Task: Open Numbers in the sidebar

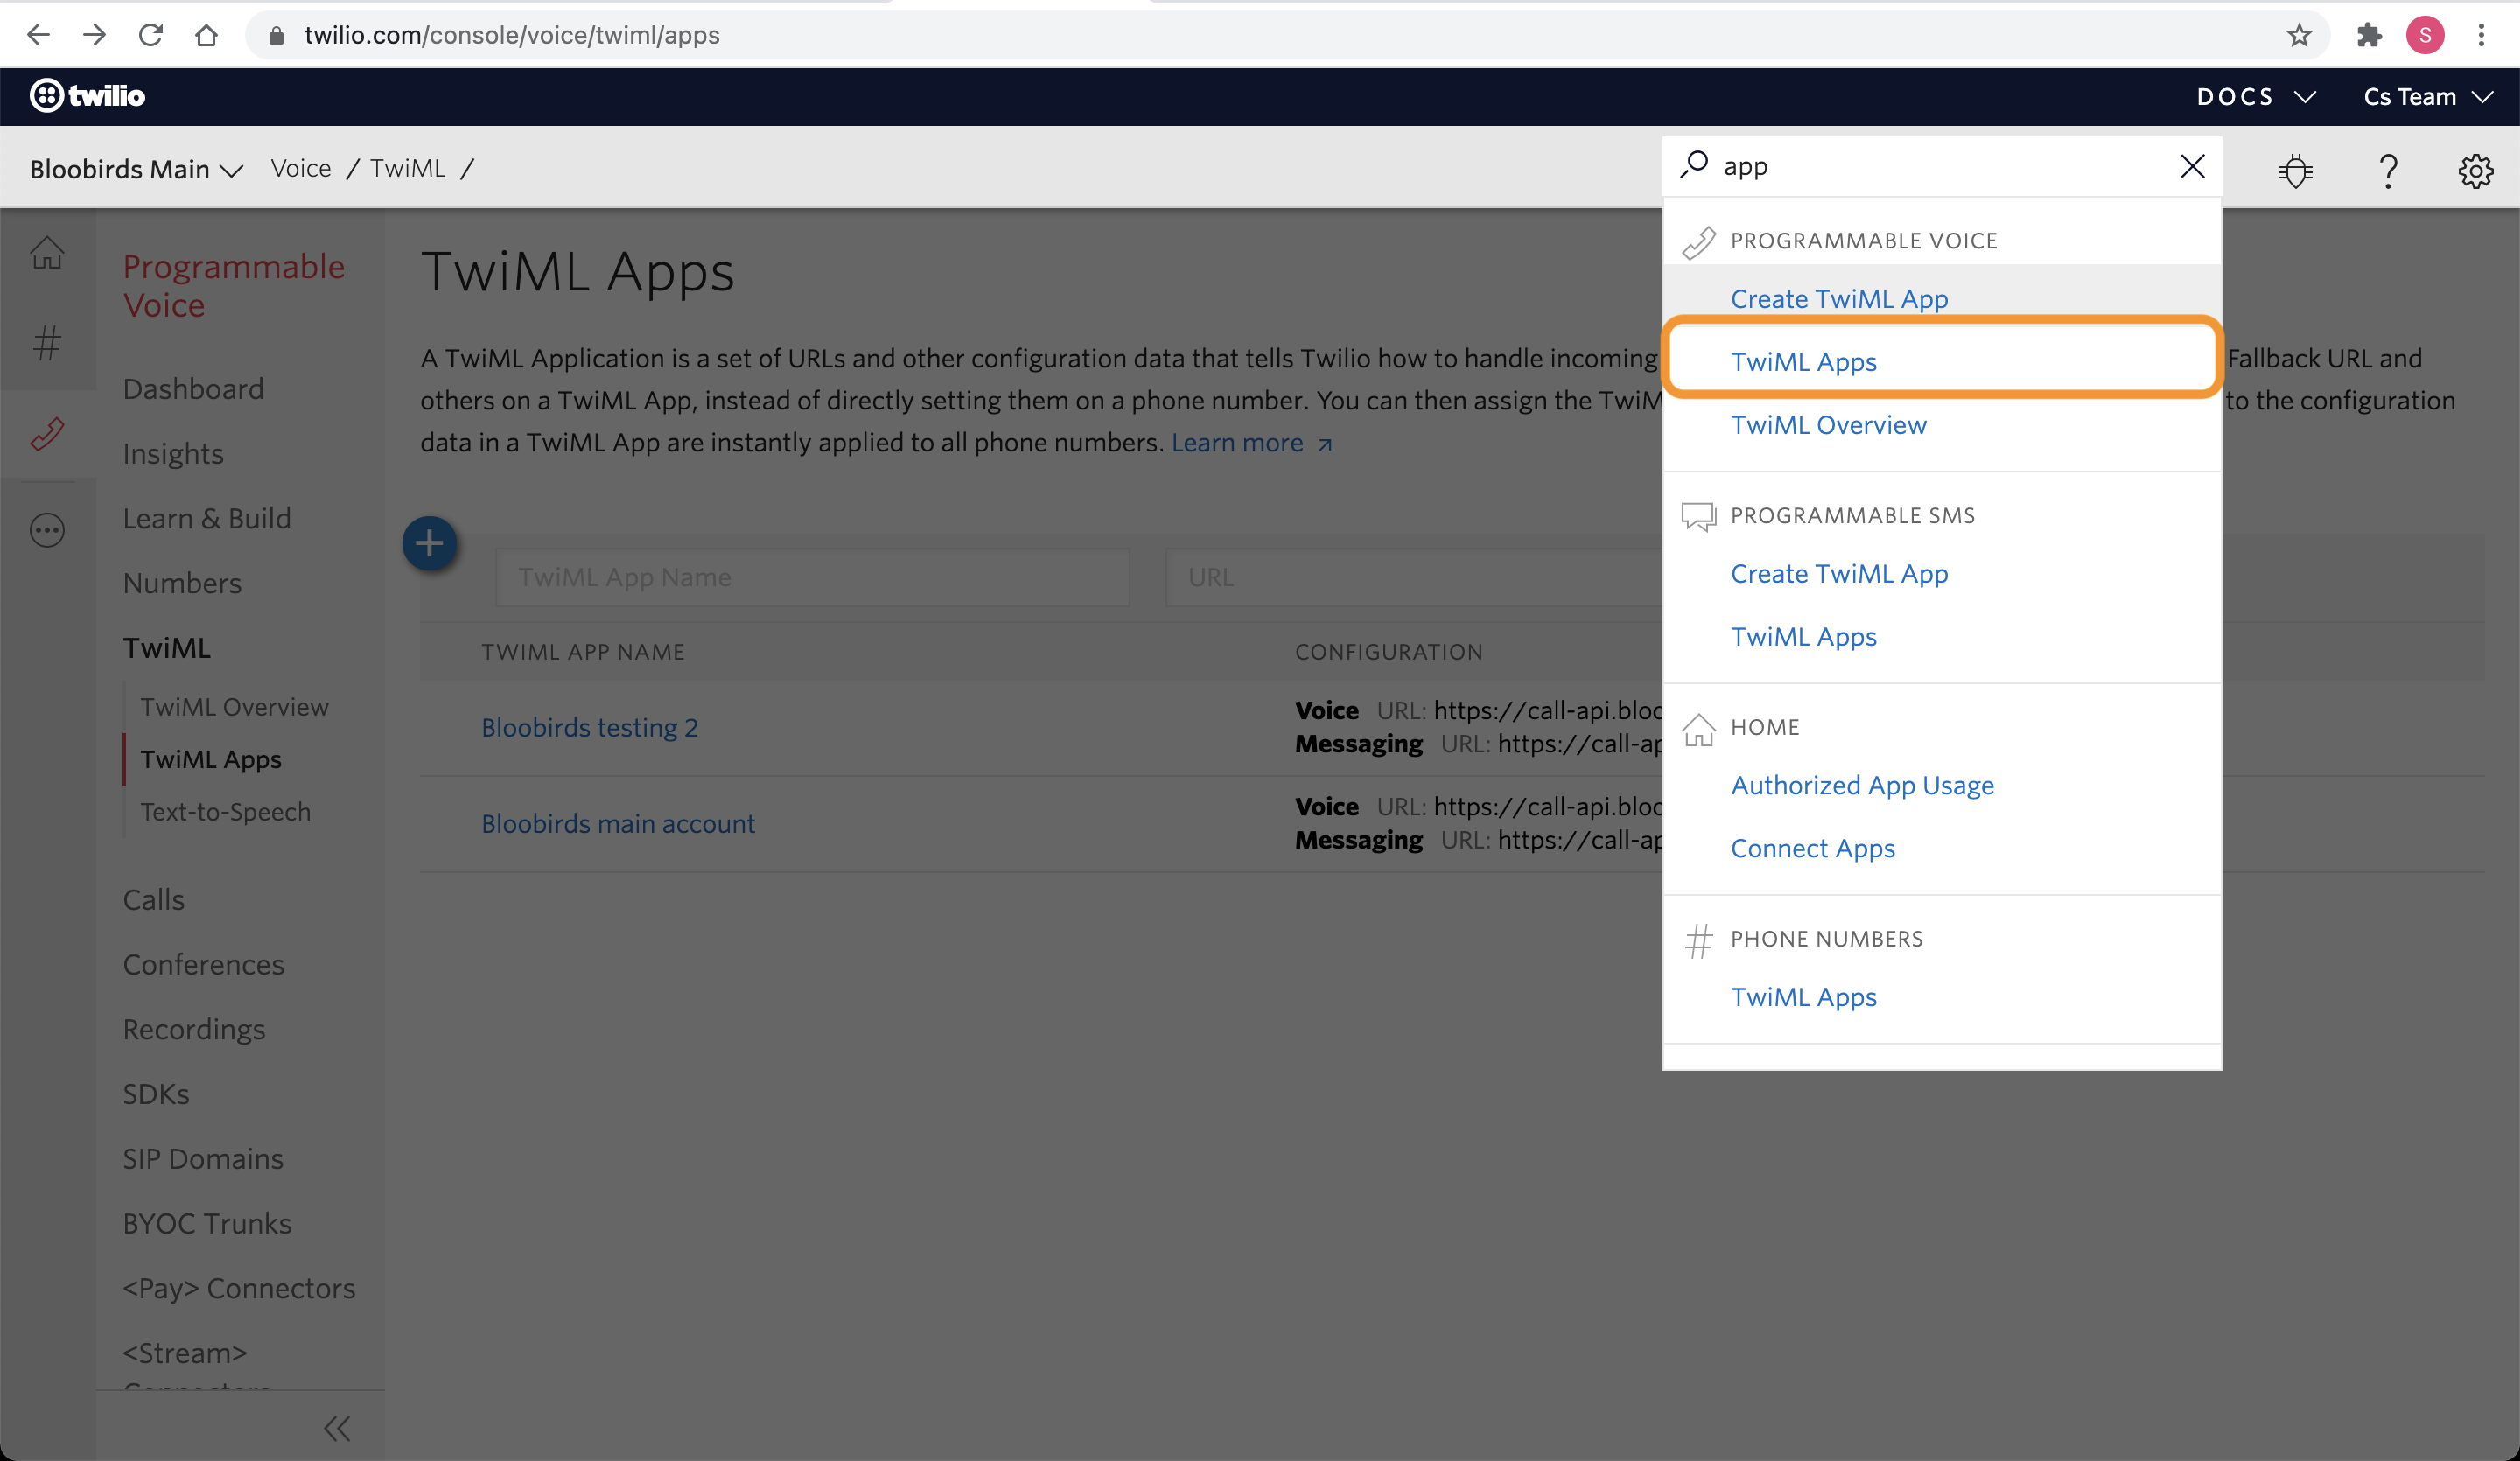Action: [182, 584]
